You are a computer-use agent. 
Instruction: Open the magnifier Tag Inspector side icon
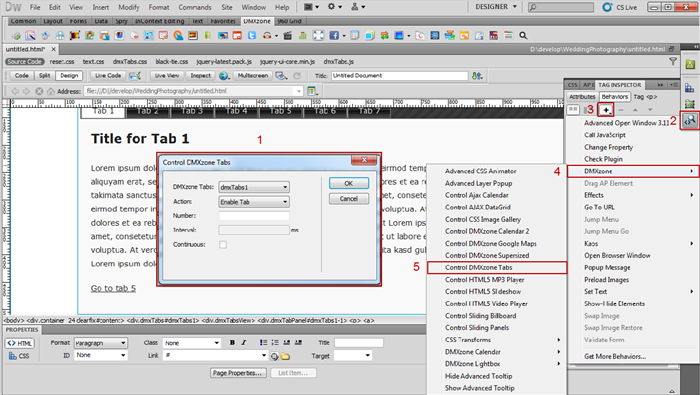(690, 120)
